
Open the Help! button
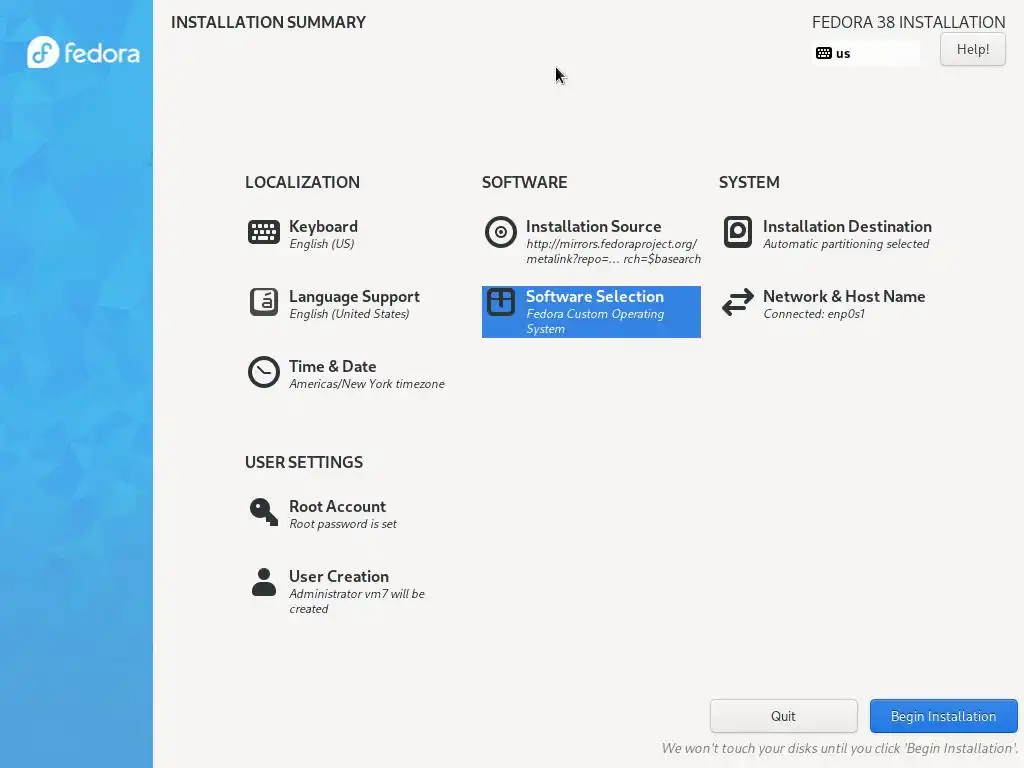click(x=973, y=50)
